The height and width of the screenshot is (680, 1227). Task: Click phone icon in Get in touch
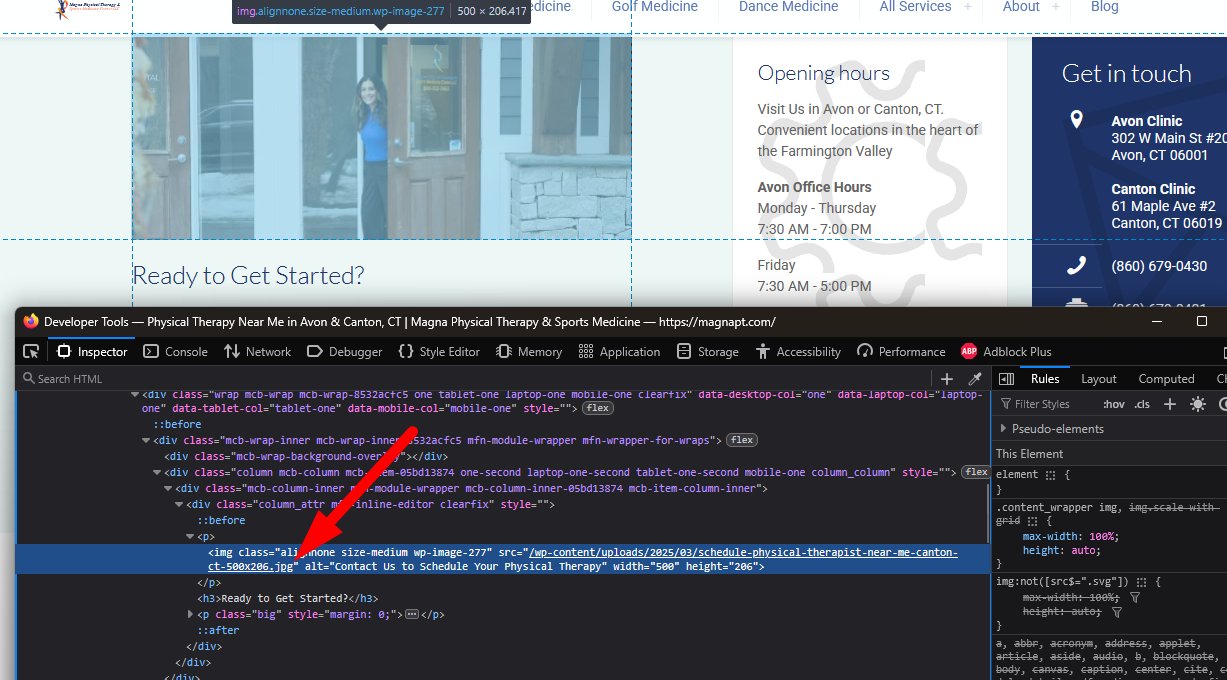(x=1076, y=266)
